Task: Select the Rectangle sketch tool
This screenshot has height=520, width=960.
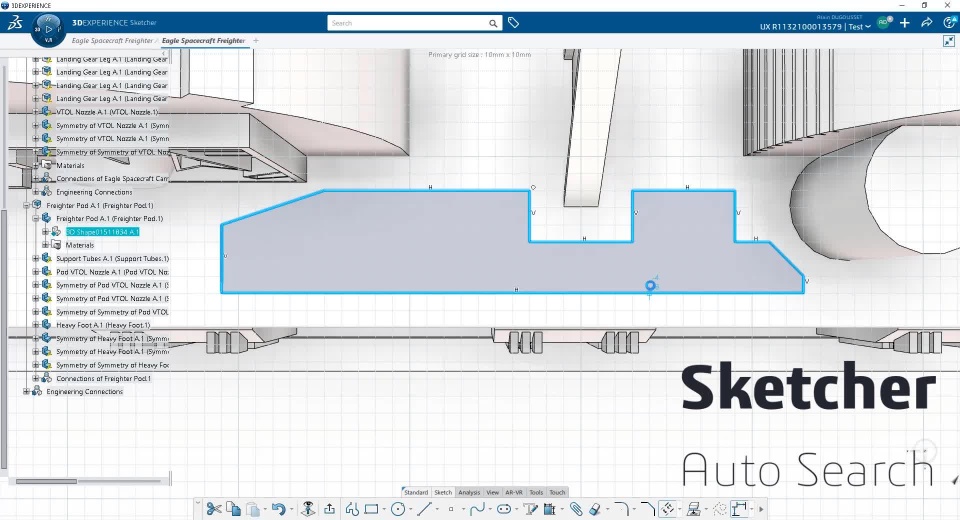Action: click(x=371, y=509)
